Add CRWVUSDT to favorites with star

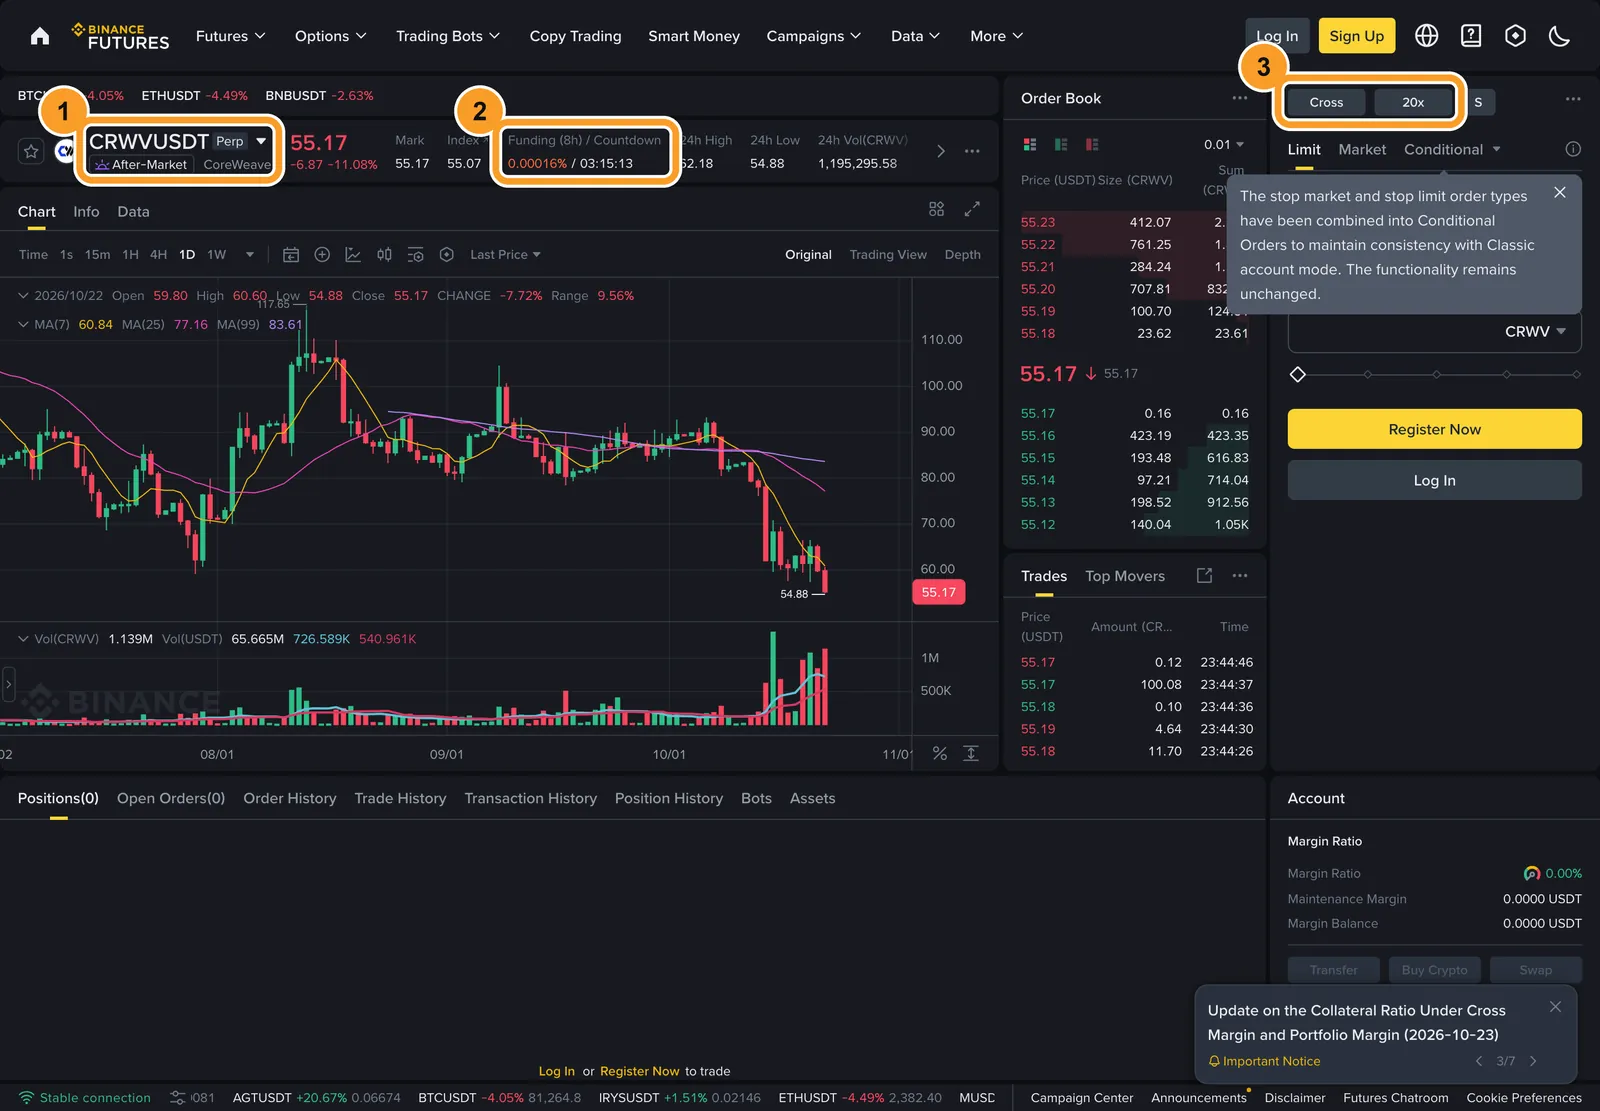tap(31, 151)
